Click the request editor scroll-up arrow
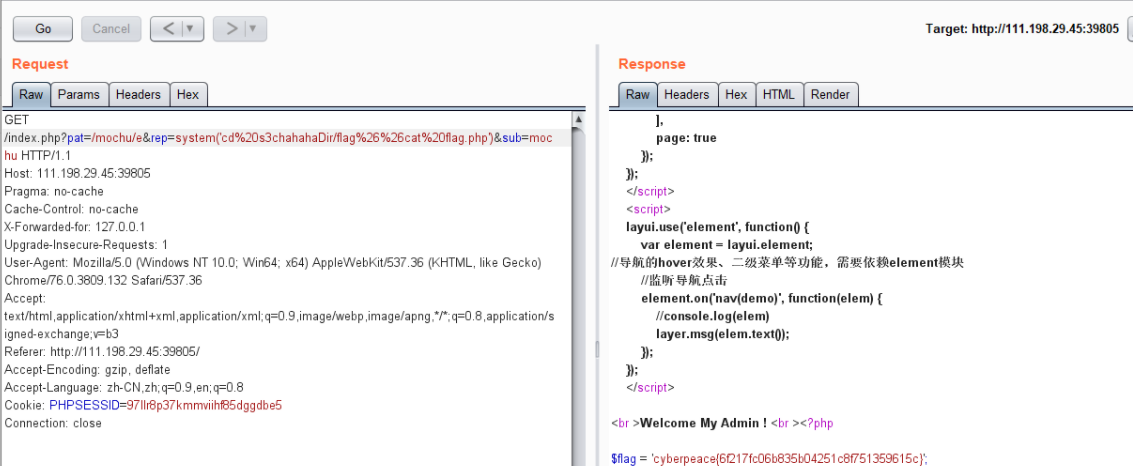The height and width of the screenshot is (466, 1133). (x=578, y=118)
